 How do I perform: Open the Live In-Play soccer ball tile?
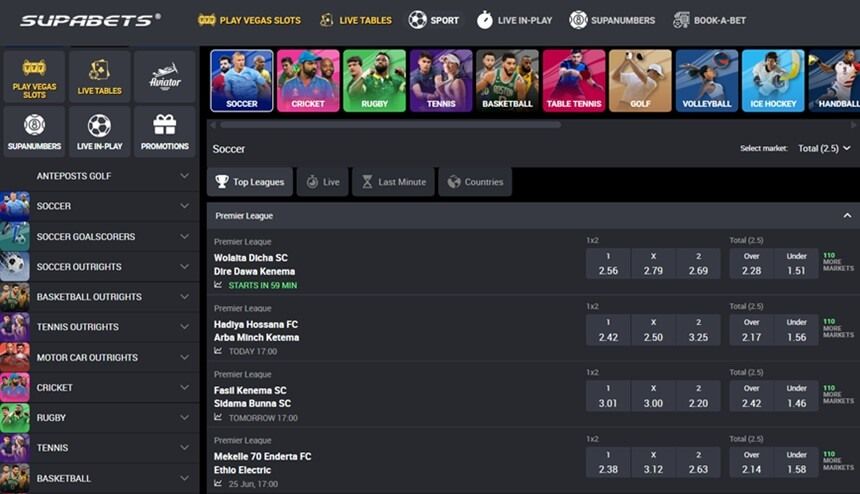(99, 132)
